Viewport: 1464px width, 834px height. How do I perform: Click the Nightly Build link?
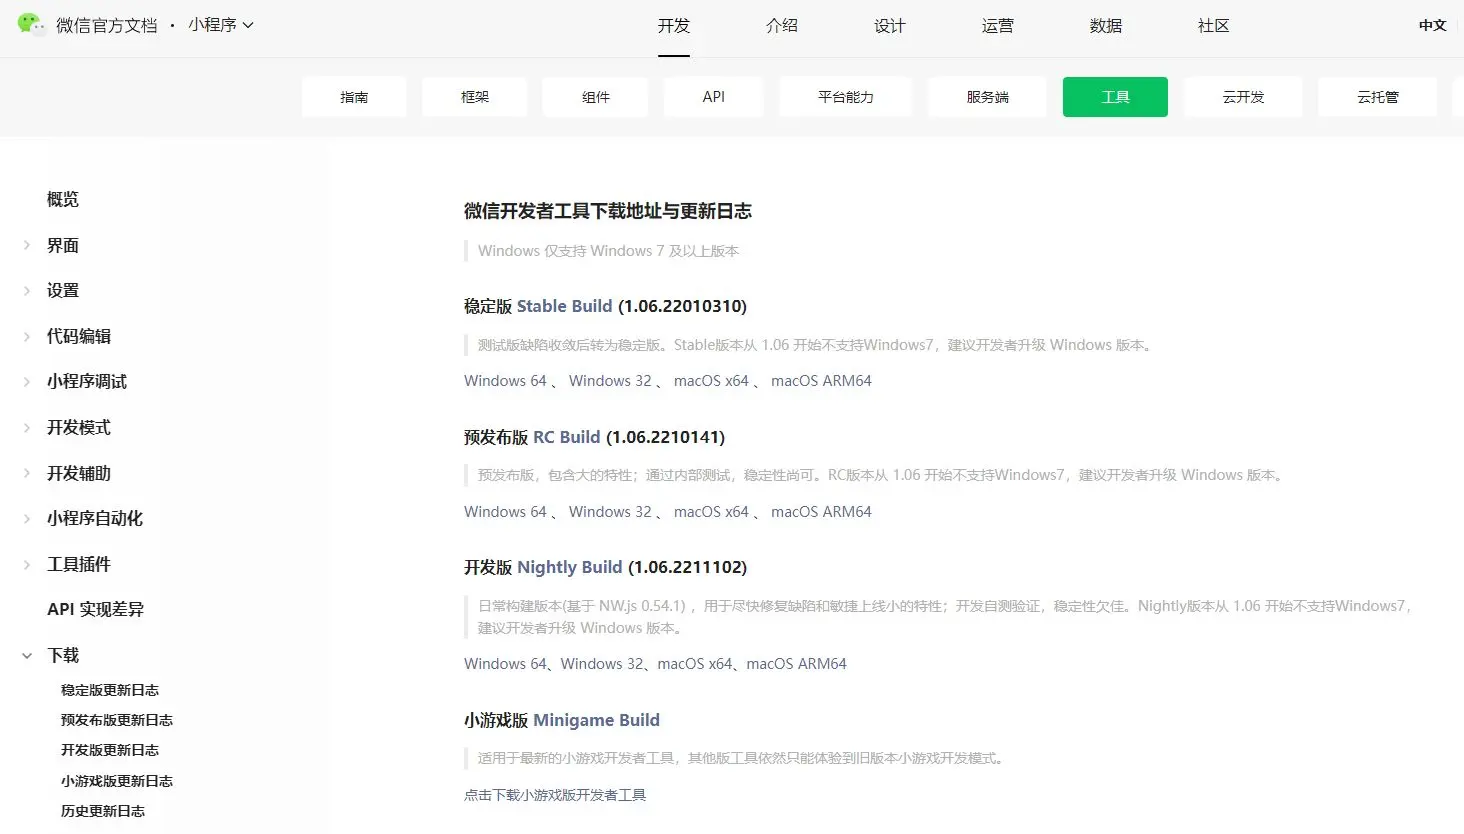(569, 567)
